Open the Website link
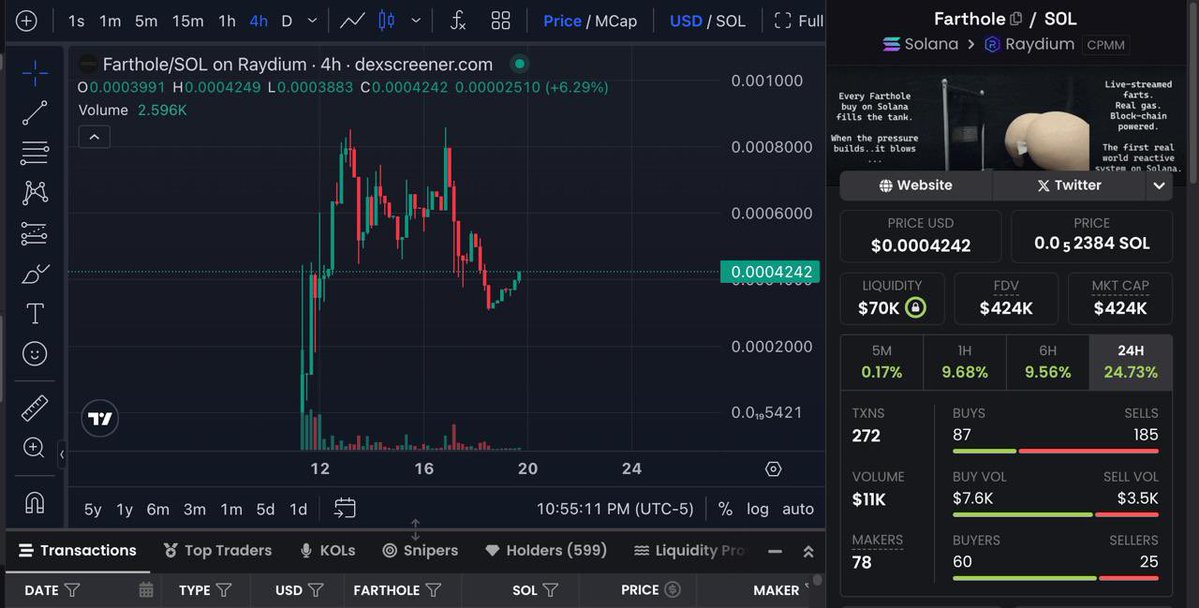This screenshot has width=1199, height=608. [x=915, y=185]
